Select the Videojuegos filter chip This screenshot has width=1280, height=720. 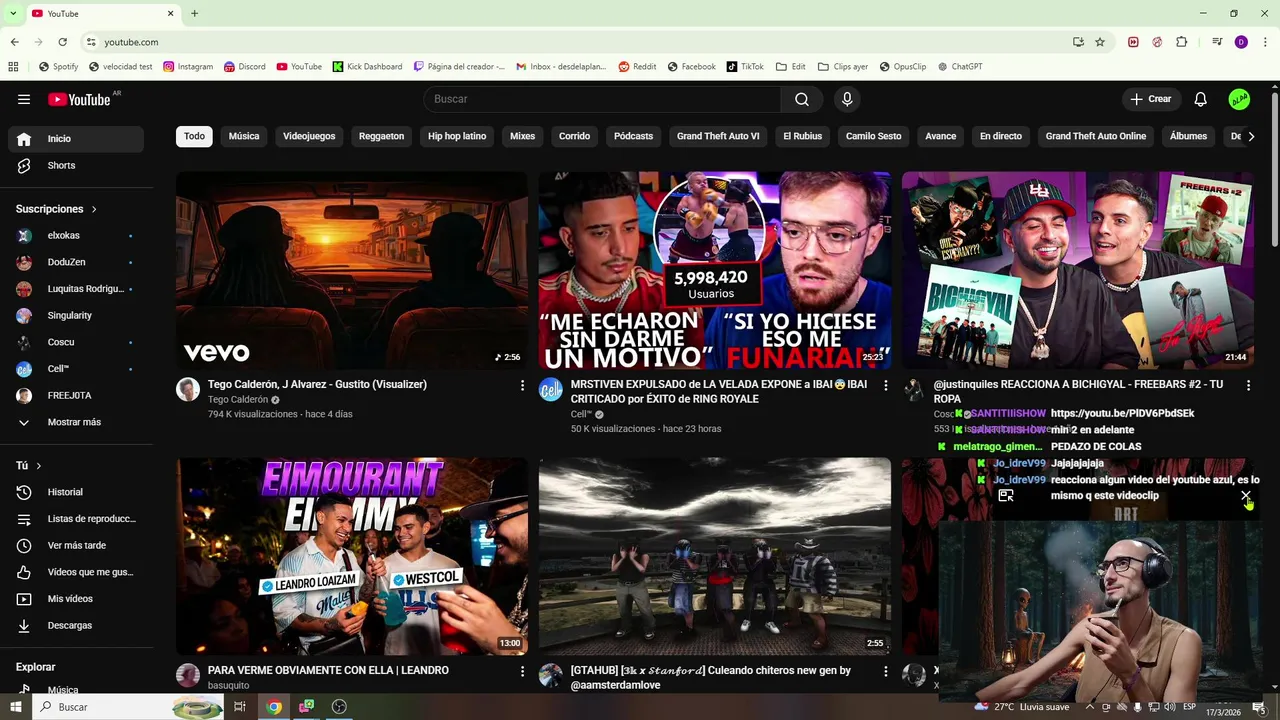309,136
